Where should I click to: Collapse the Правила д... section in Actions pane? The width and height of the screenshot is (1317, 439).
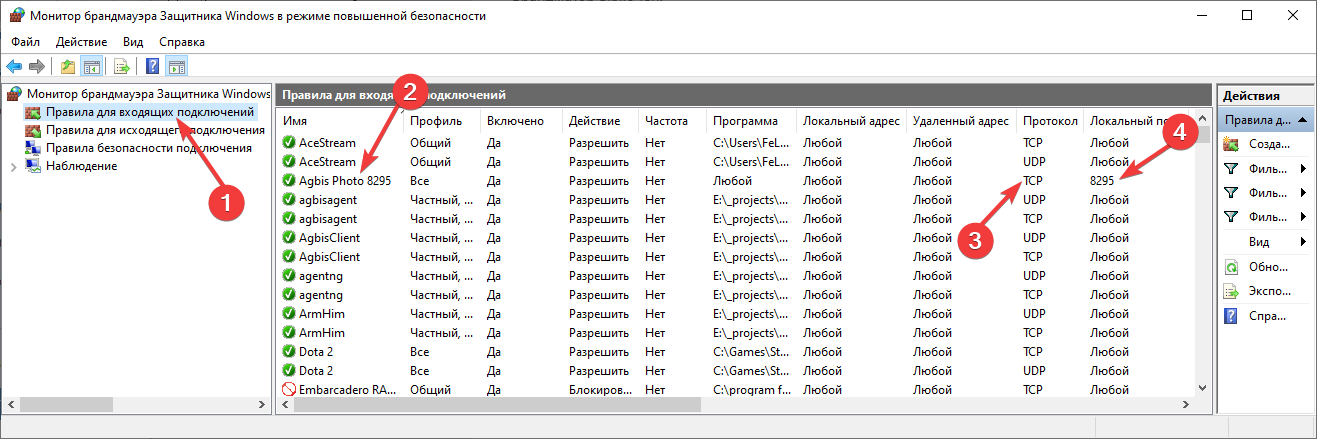pyautogui.click(x=1304, y=120)
